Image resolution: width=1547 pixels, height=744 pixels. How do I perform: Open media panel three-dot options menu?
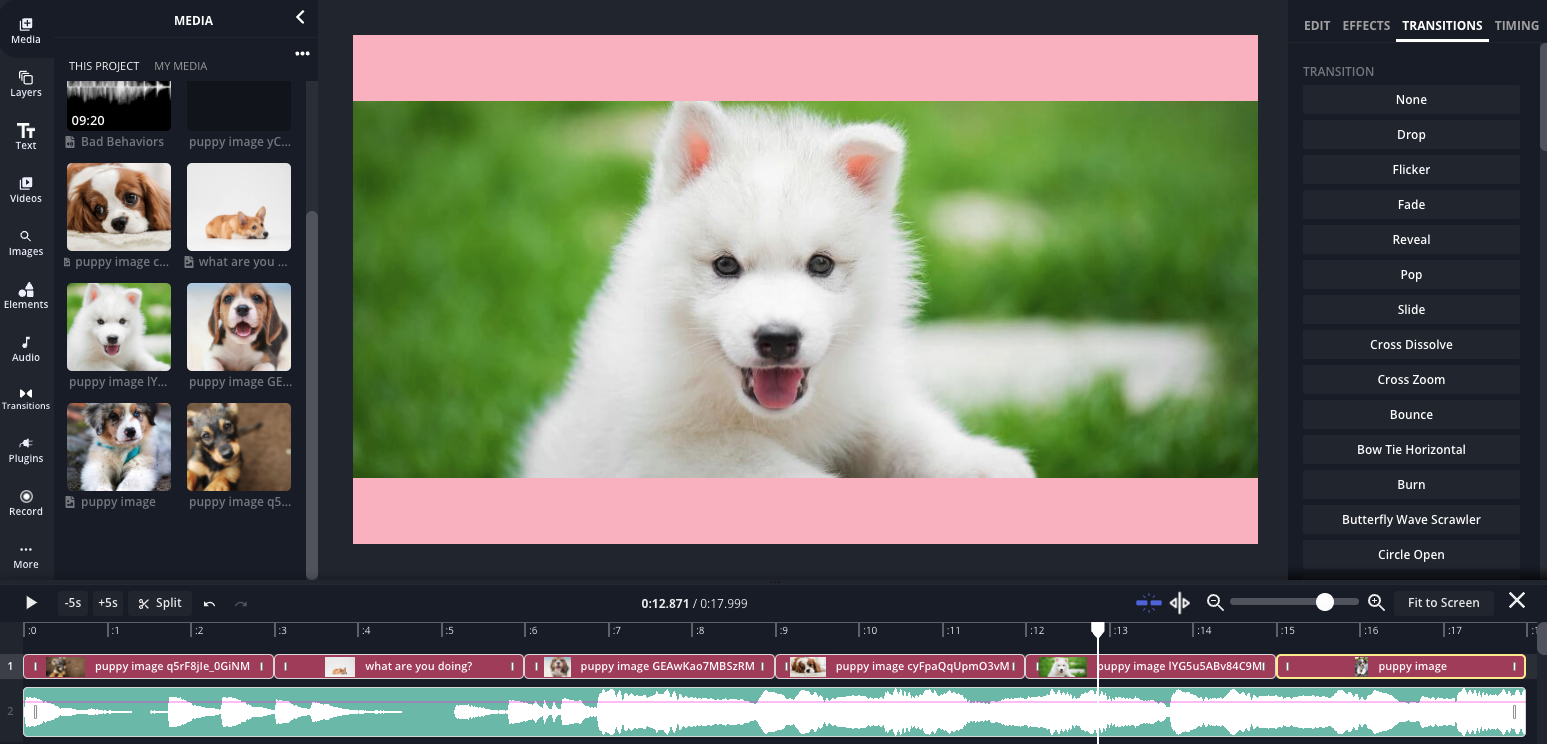[302, 54]
